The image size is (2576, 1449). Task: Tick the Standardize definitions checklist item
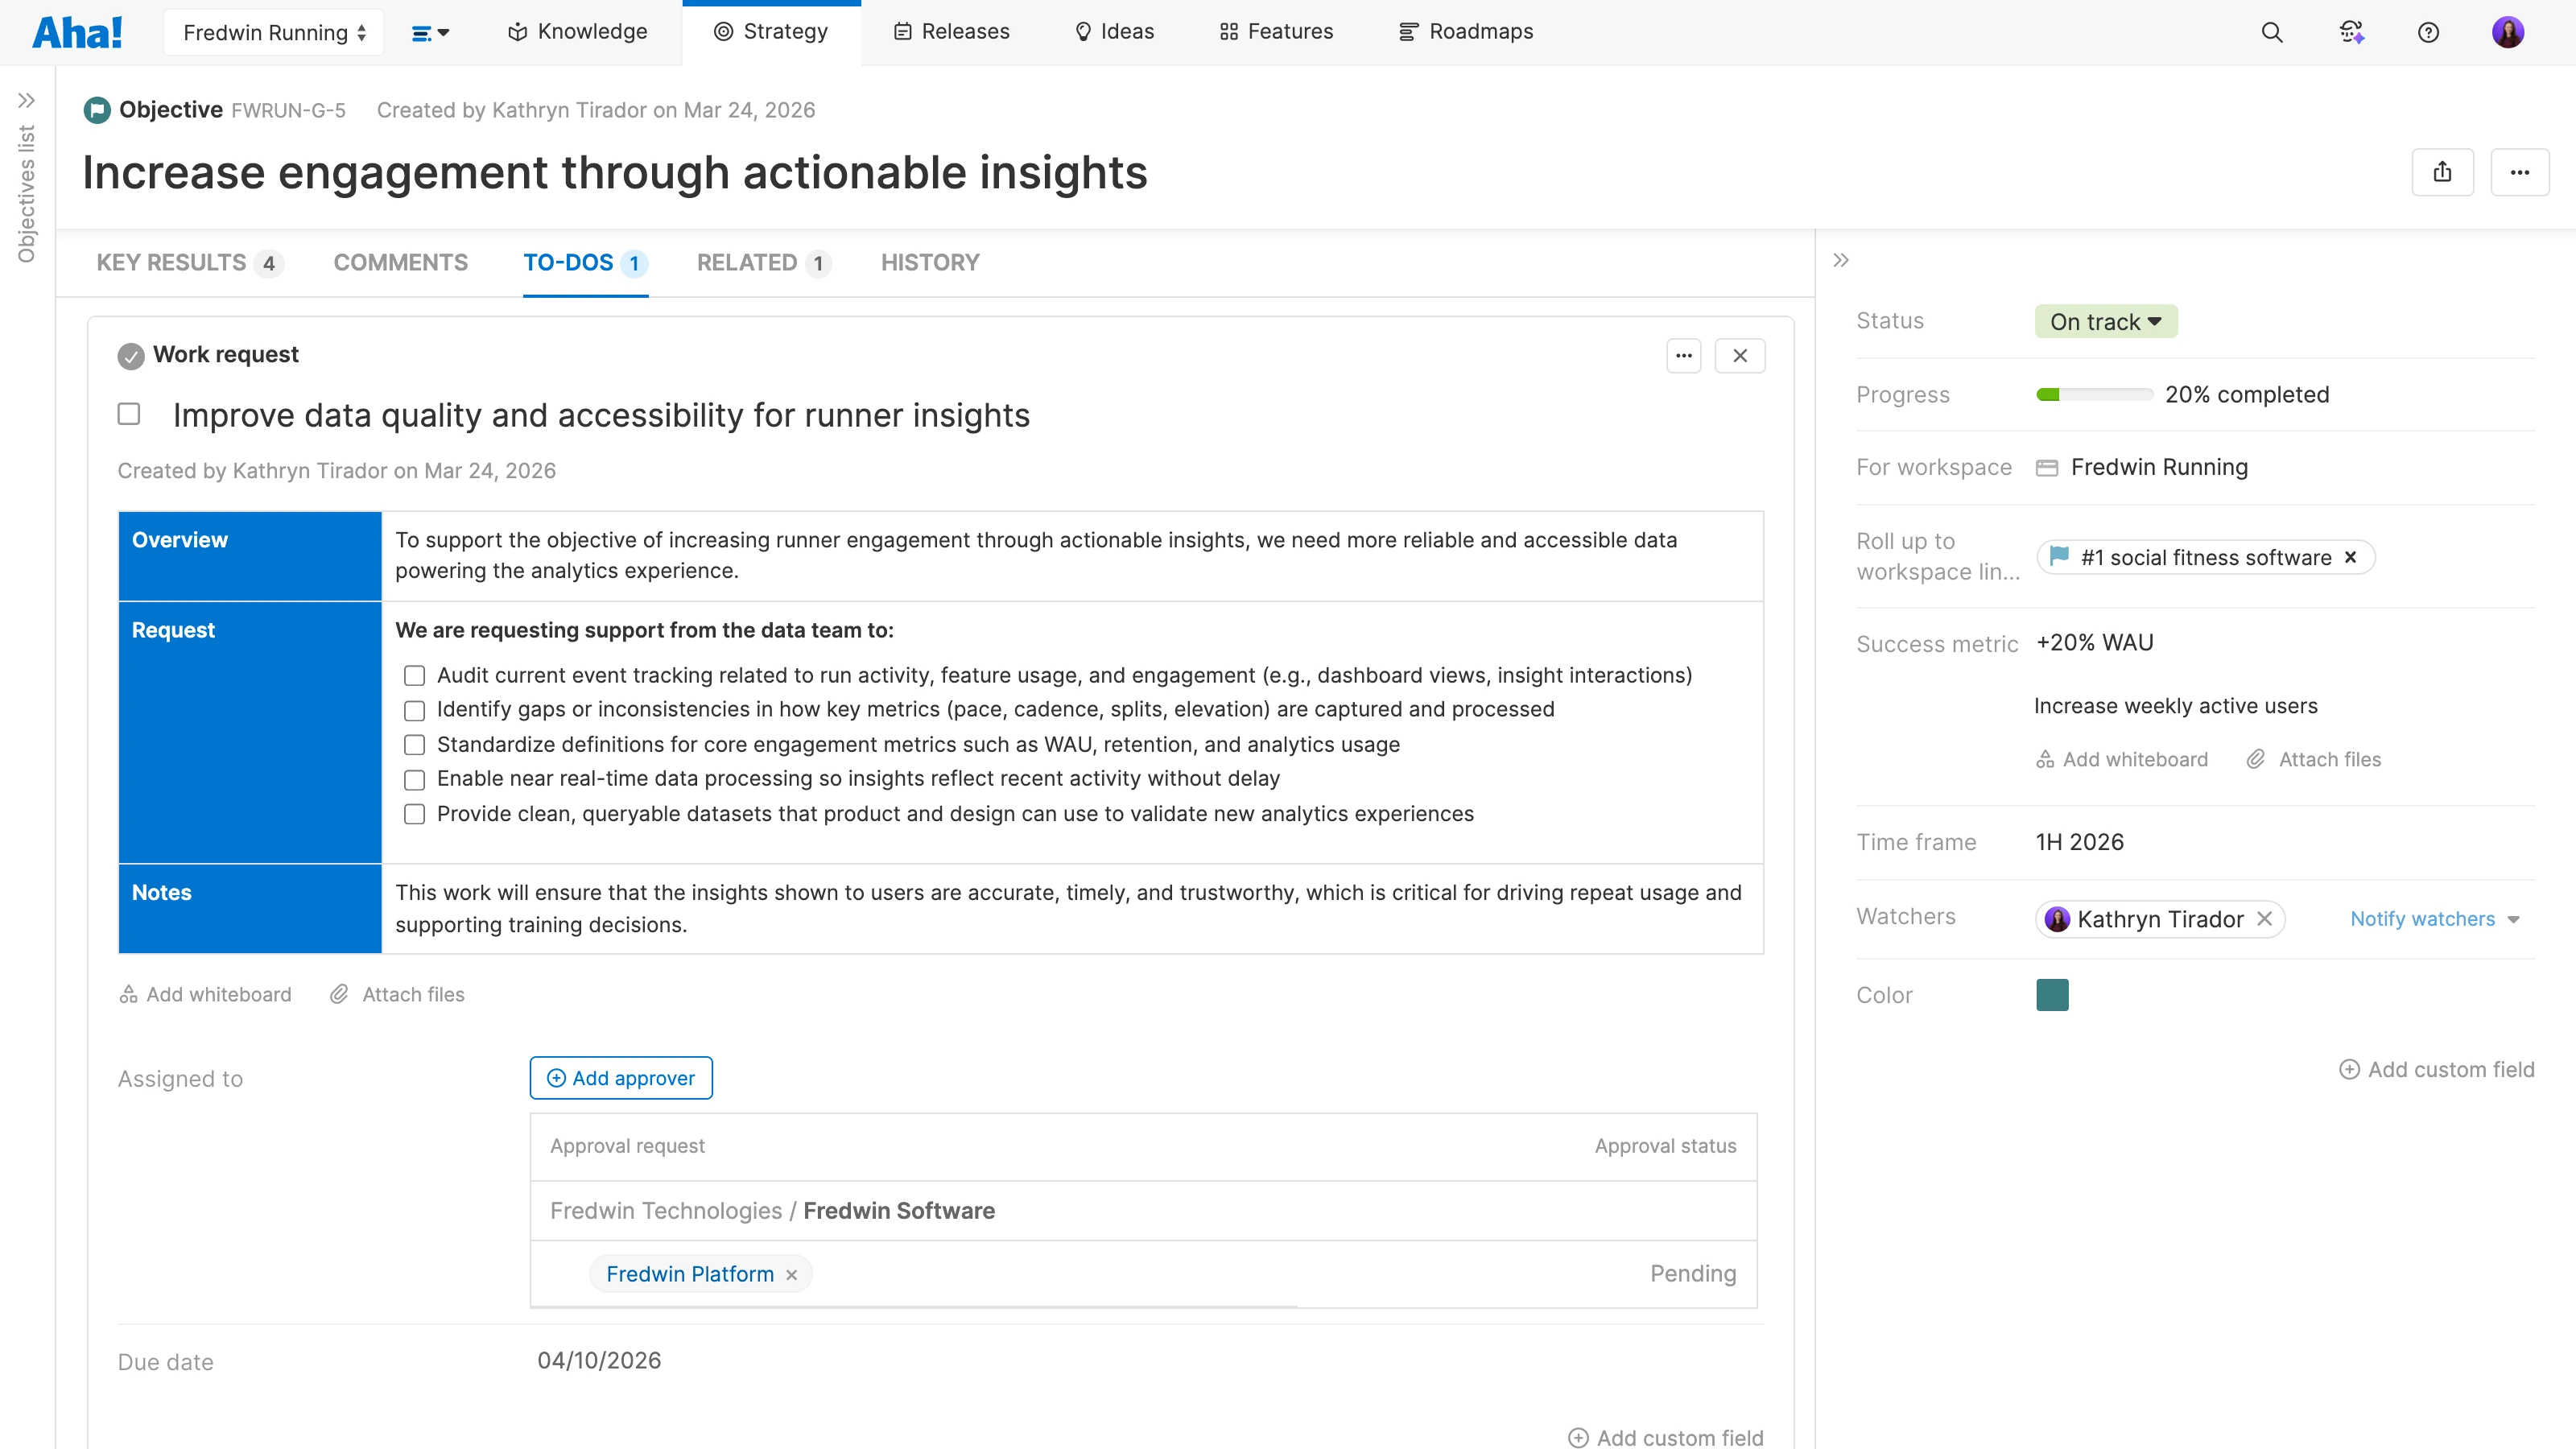point(414,745)
